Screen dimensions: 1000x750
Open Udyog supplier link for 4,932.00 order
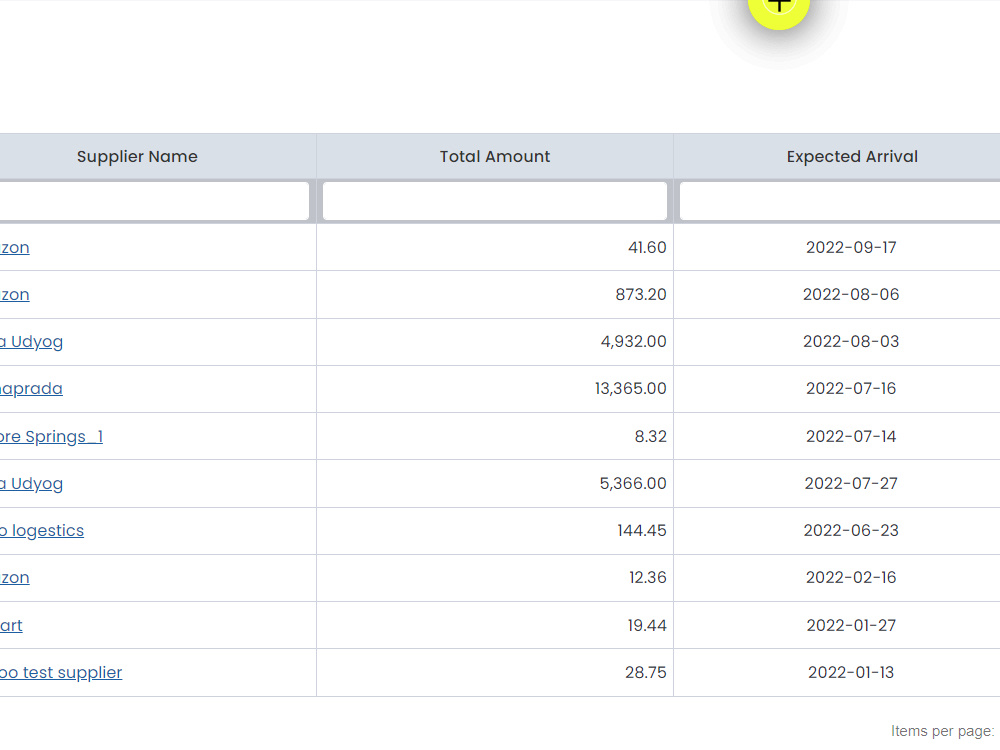[x=31, y=342]
